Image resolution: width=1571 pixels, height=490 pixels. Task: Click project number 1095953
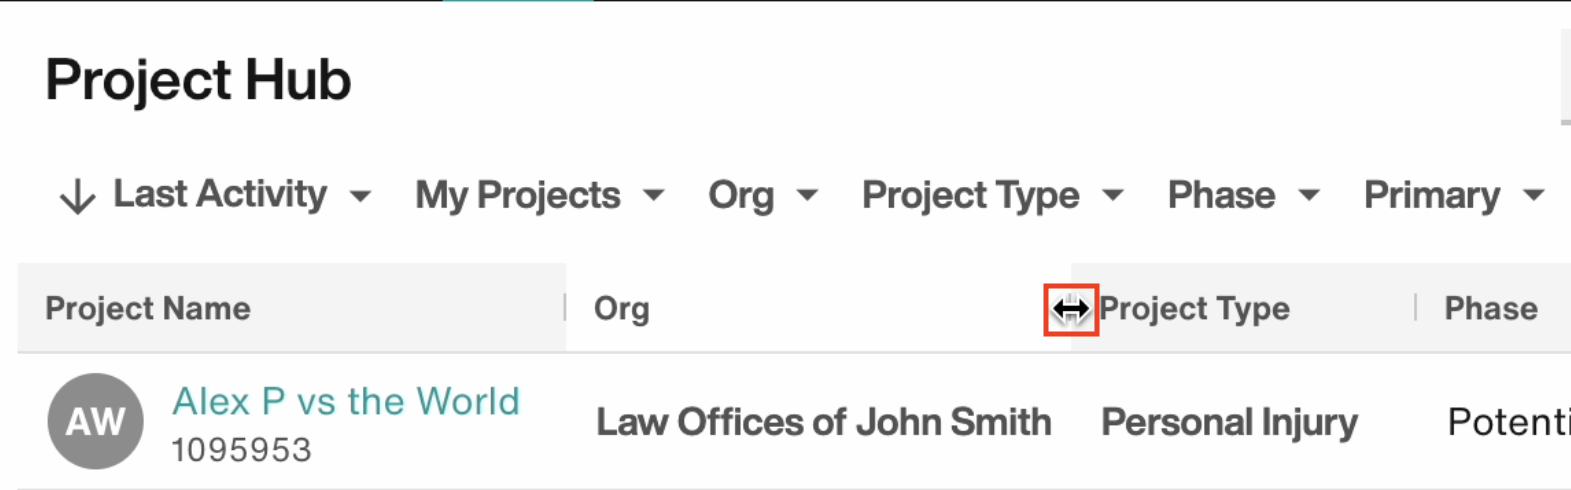[x=241, y=450]
